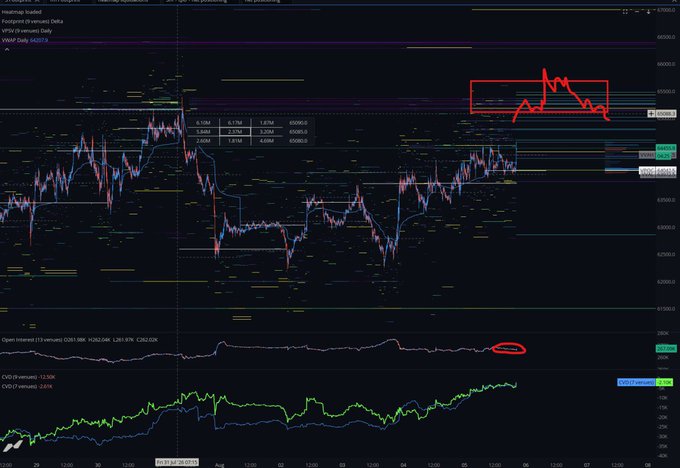Image resolution: width=680 pixels, height=468 pixels.
Task: Select the Footprint (9 venues) Delta legend entry
Action: coord(32,21)
